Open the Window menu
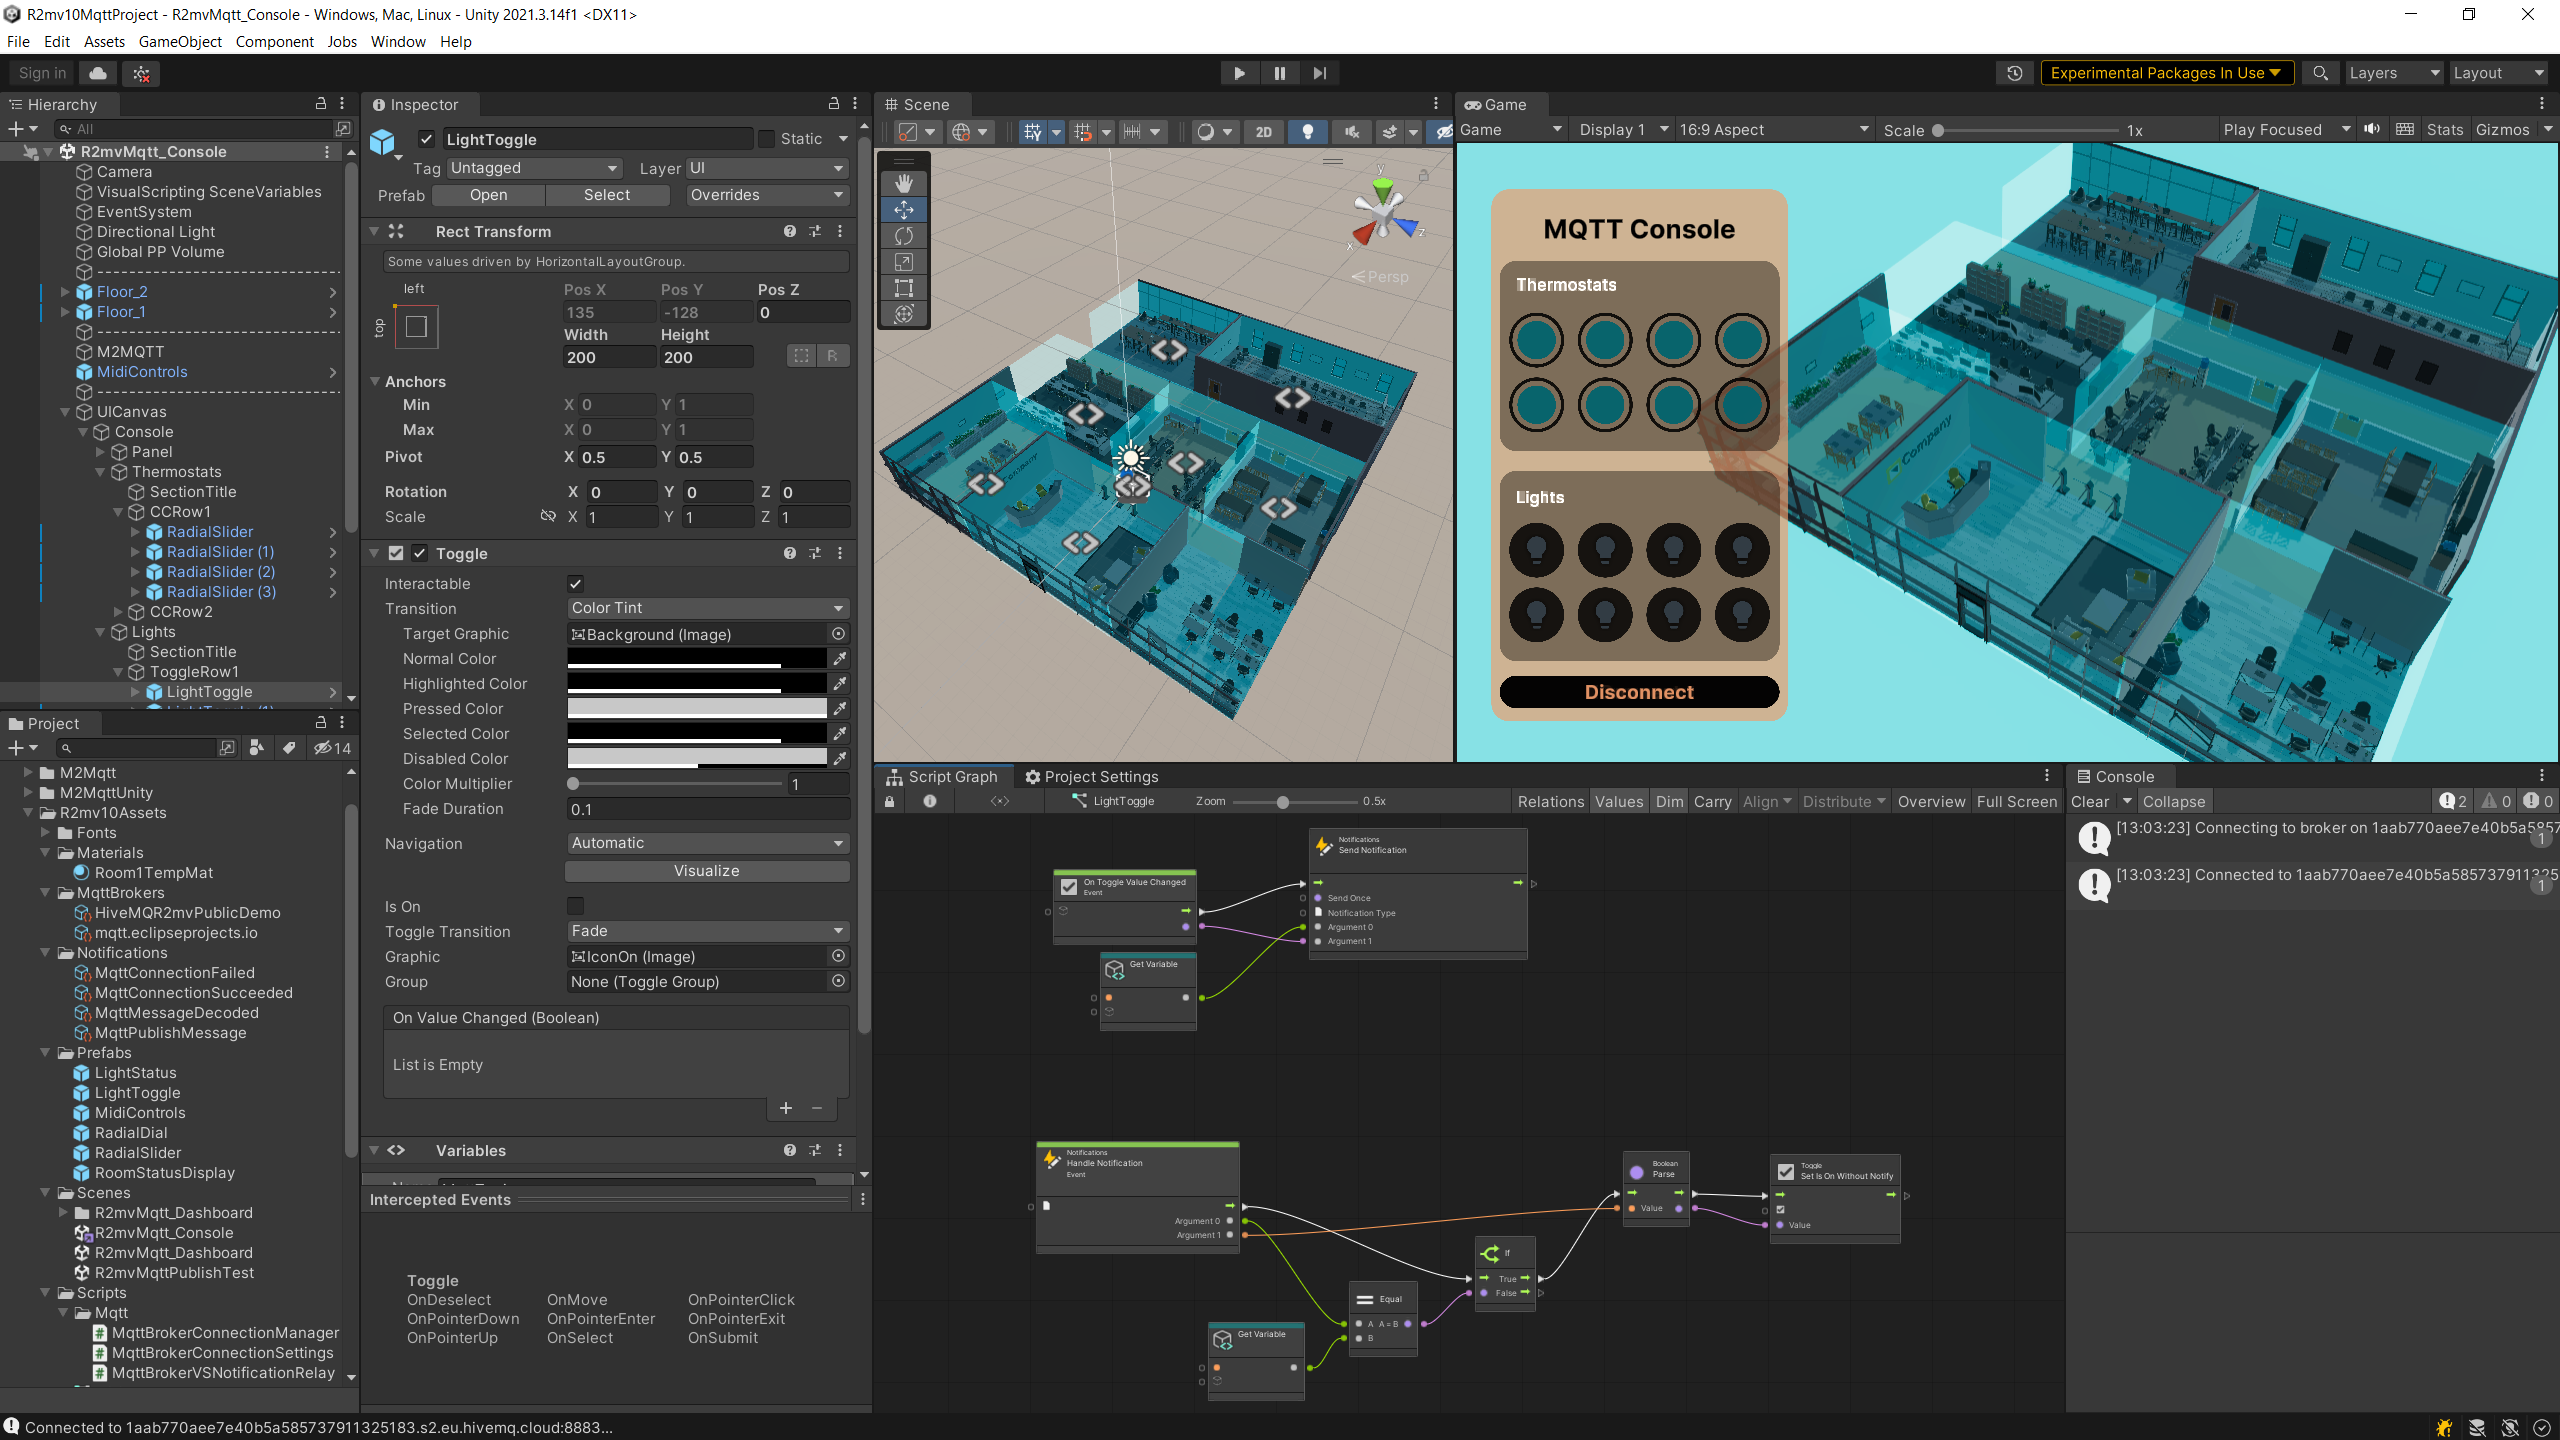 (x=398, y=41)
